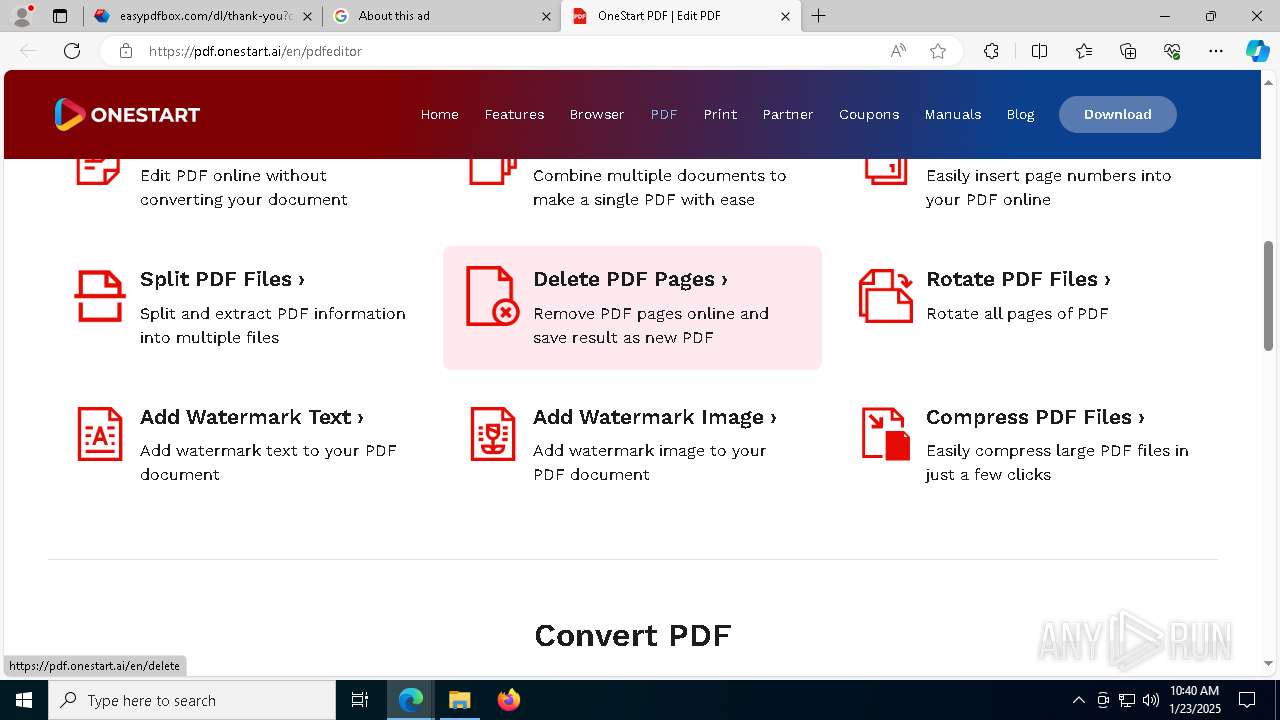
Task: Click the Rotate PDF Files icon
Action: pos(886,296)
